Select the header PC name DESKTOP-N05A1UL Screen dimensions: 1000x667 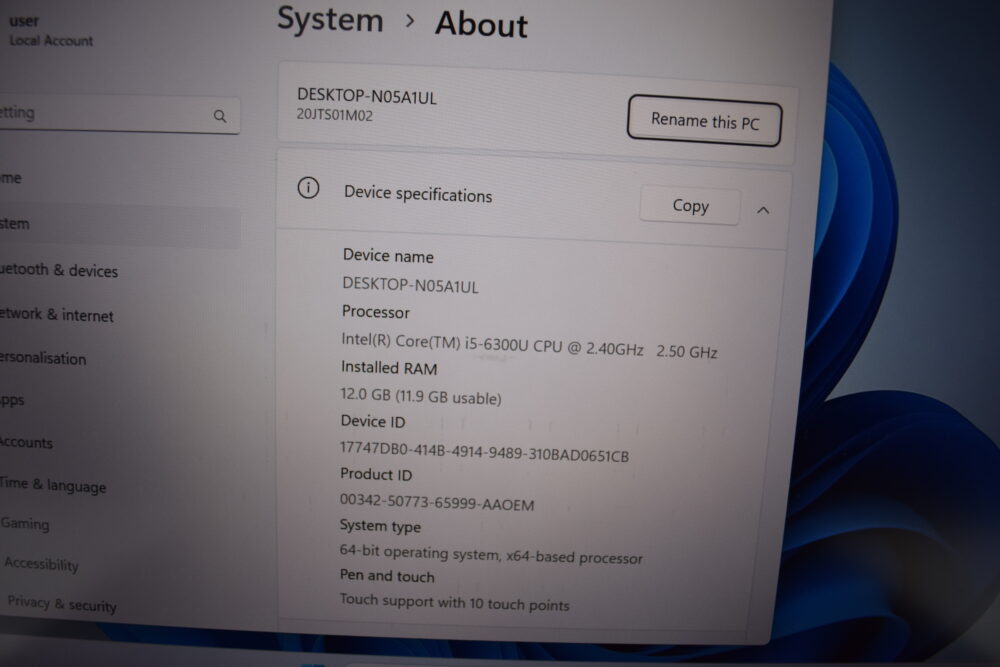[x=367, y=96]
